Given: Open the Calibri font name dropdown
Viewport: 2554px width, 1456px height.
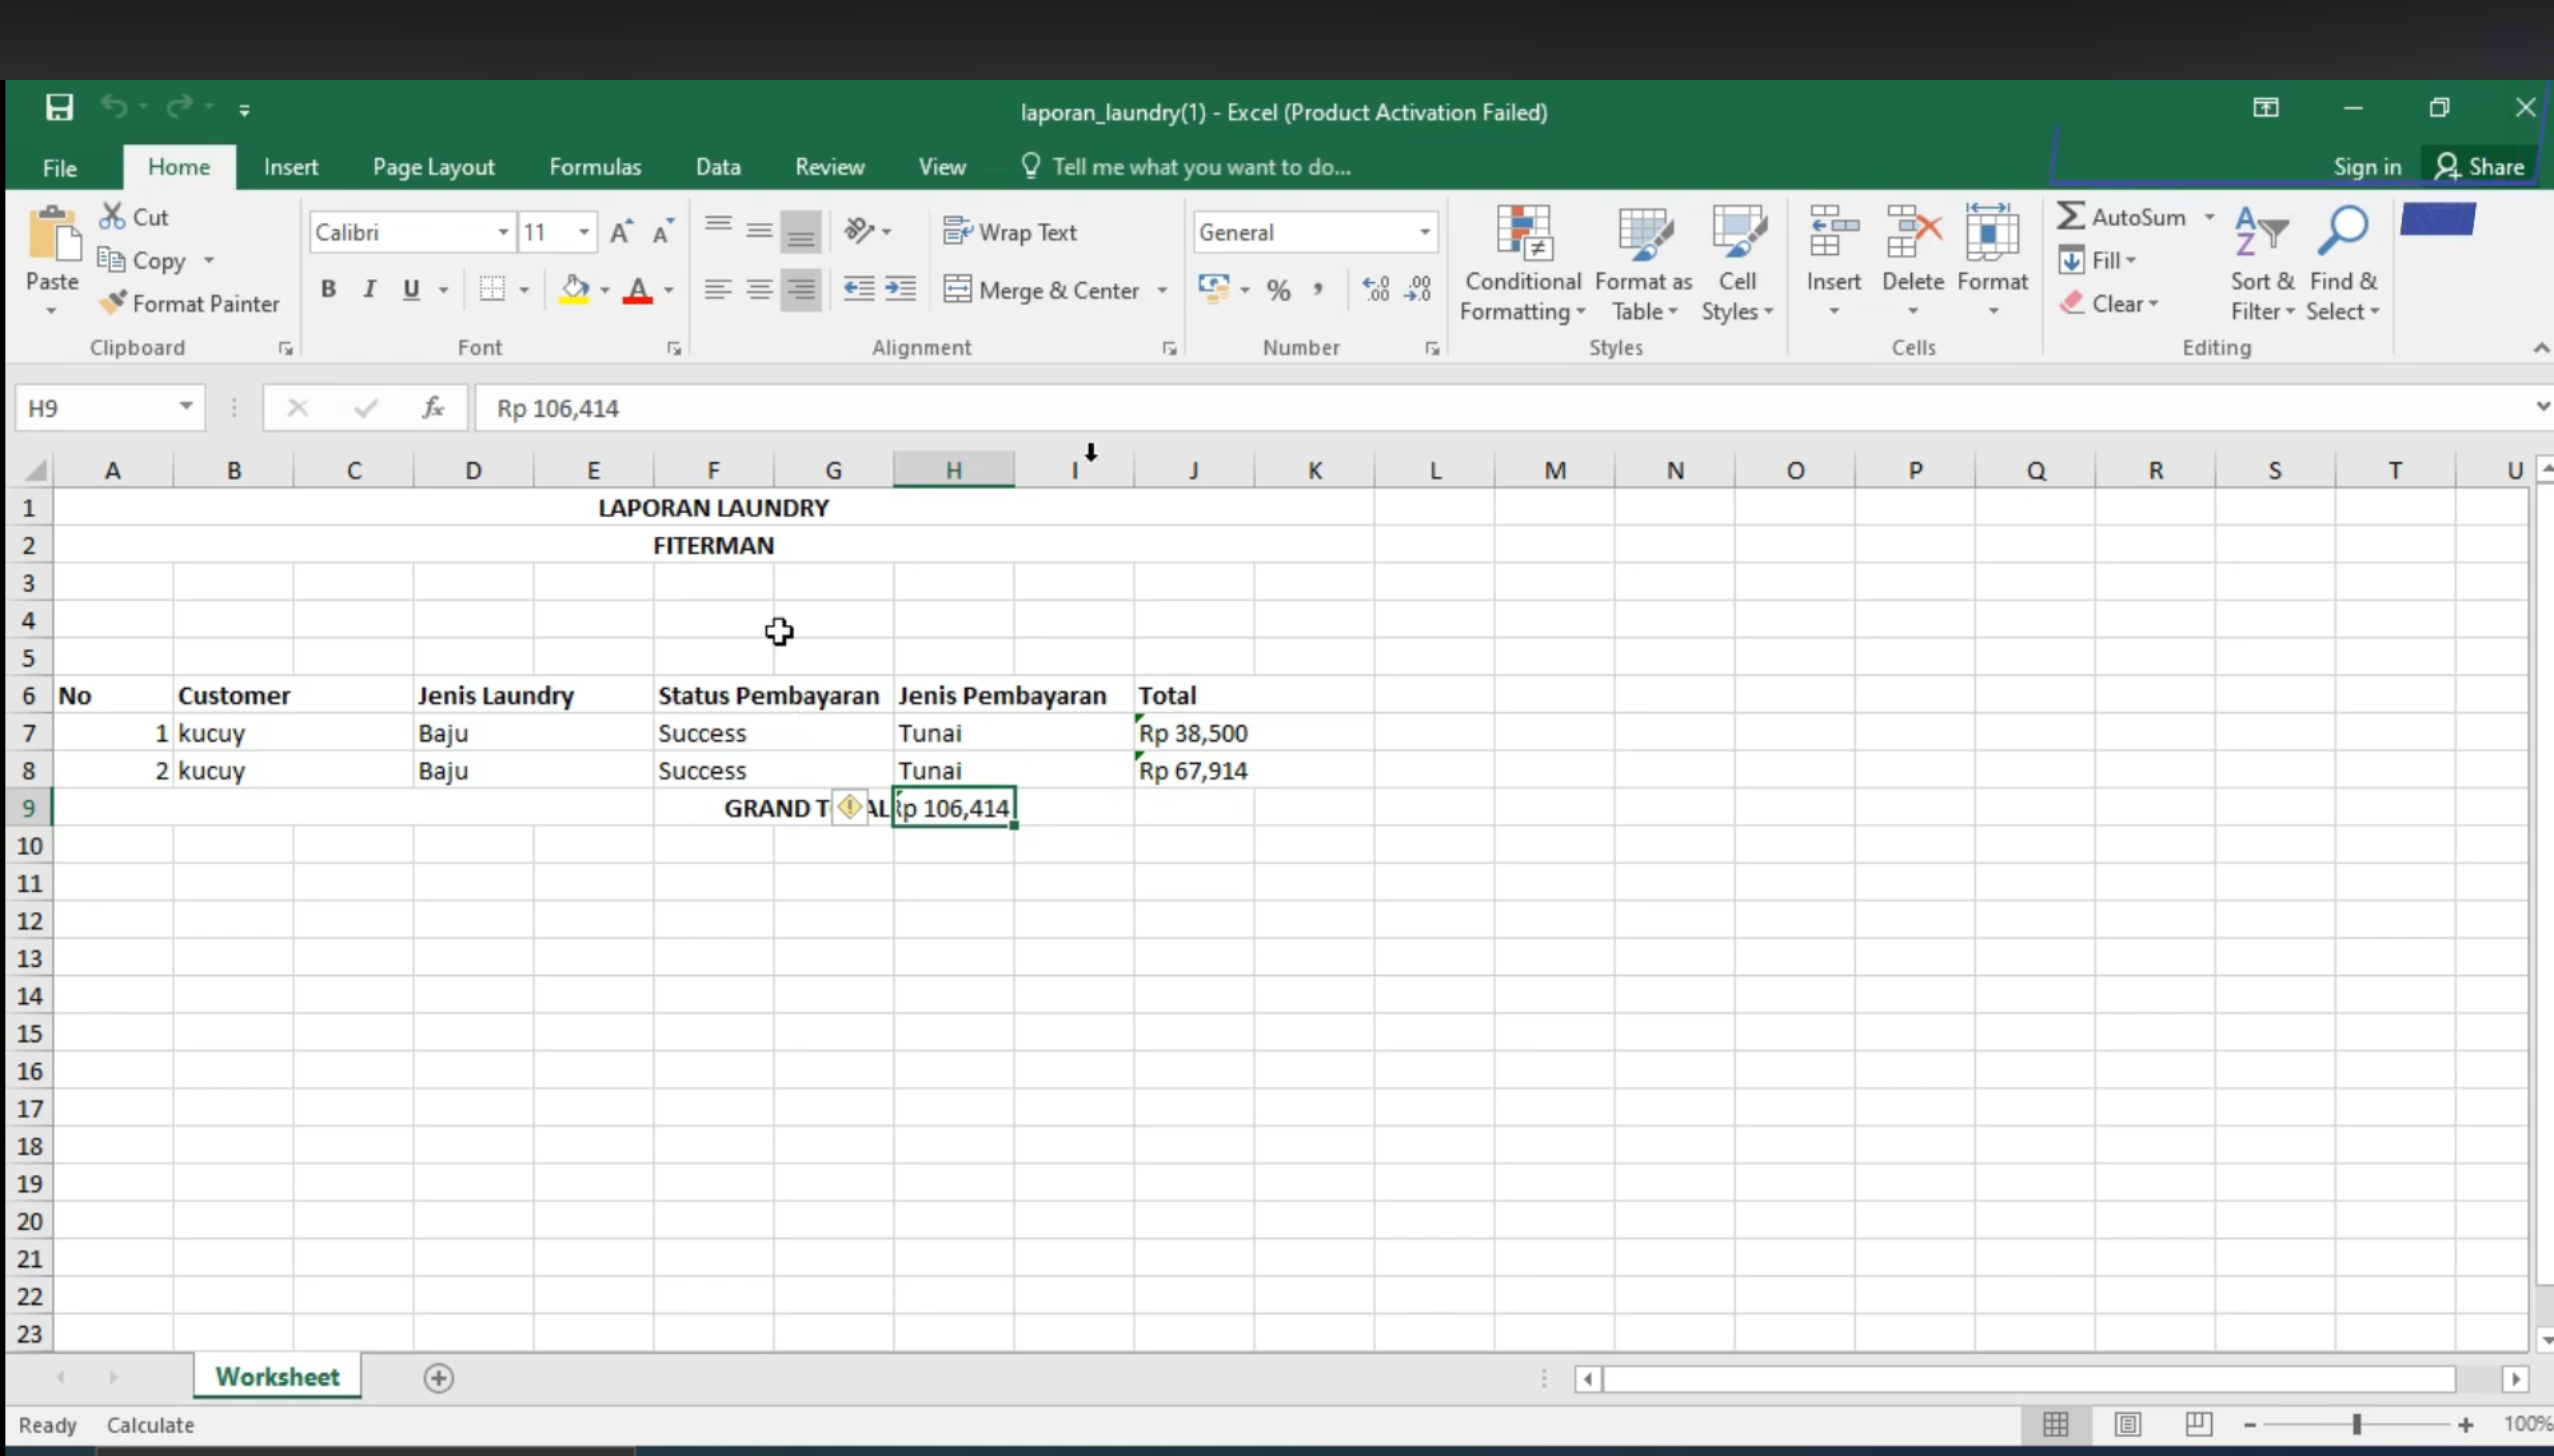Looking at the screenshot, I should (503, 232).
